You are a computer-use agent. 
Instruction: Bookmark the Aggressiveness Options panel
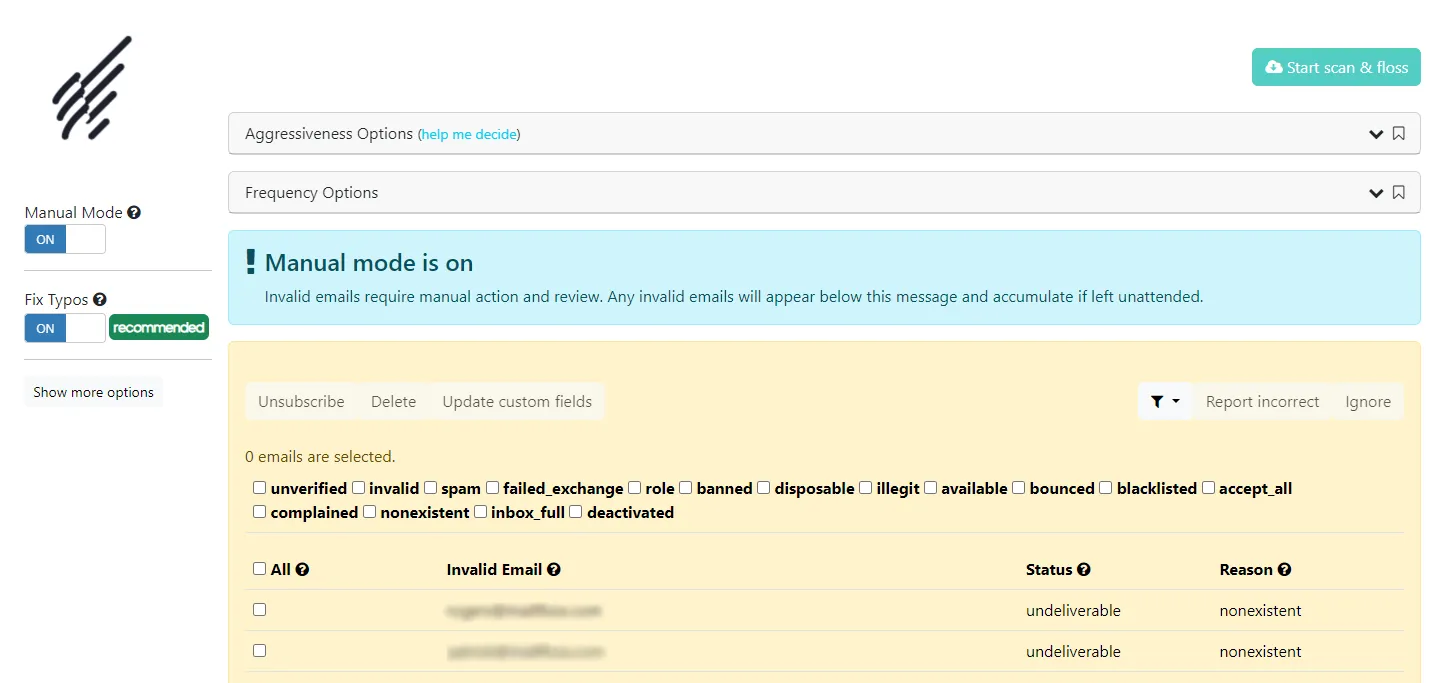(1398, 133)
